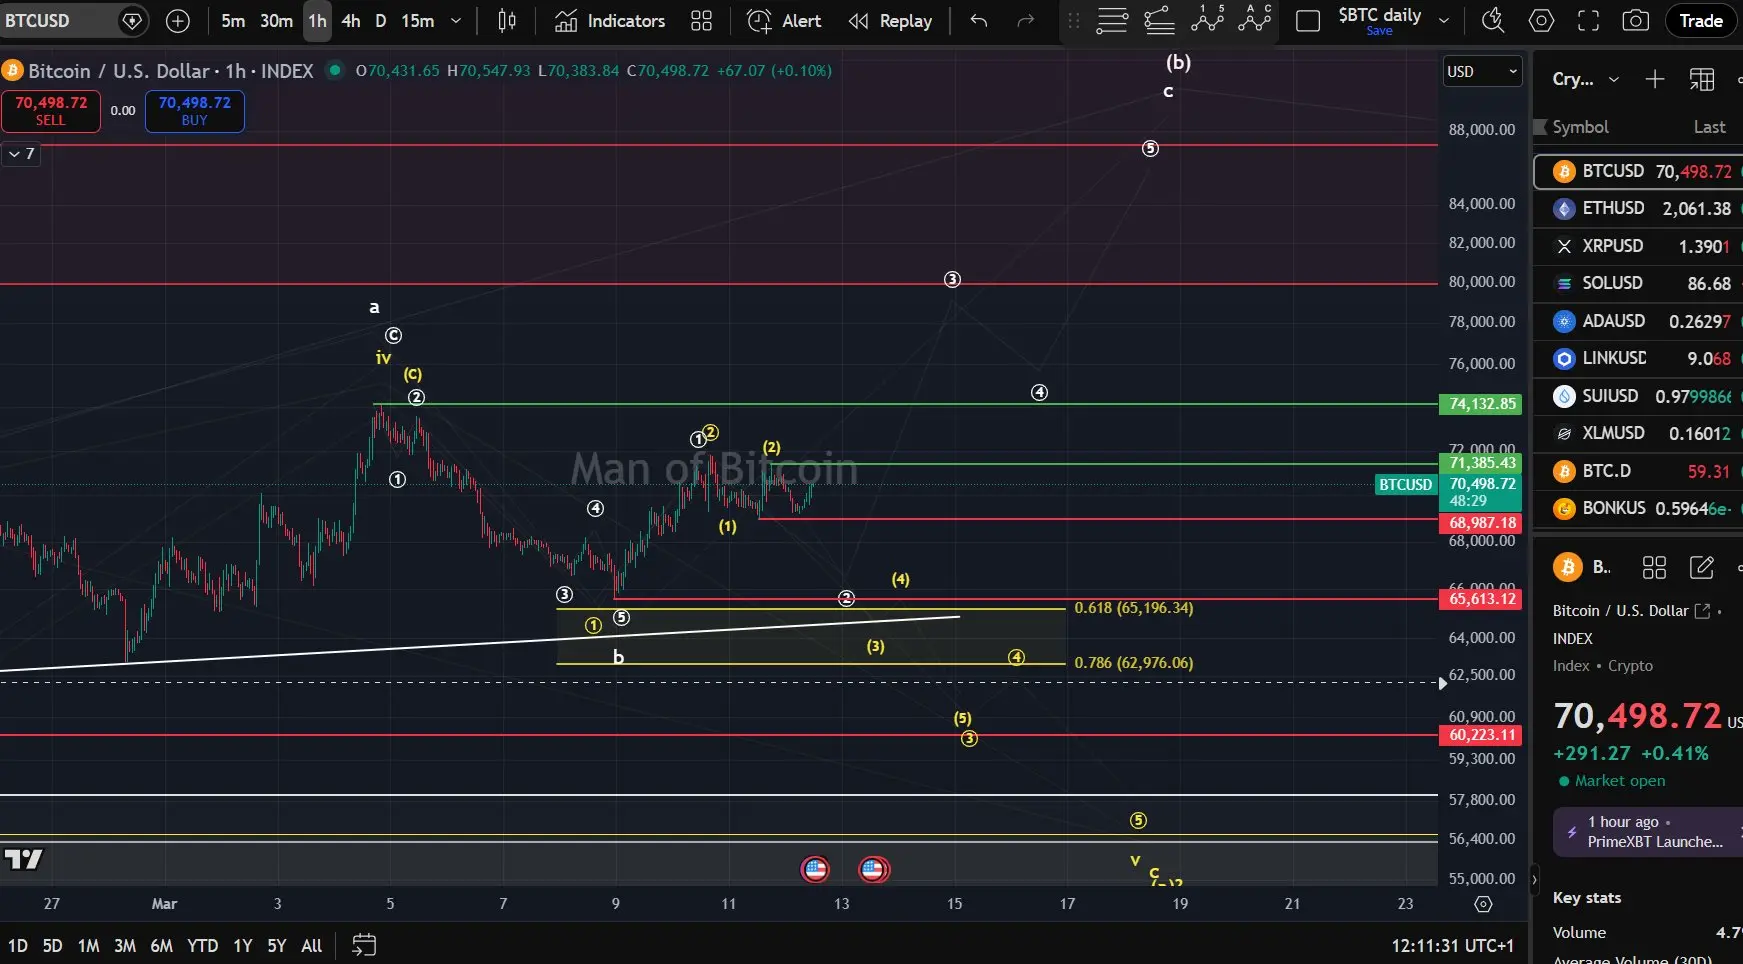Click the first US economic event flag
Viewport: 1743px width, 964px height.
pos(816,869)
